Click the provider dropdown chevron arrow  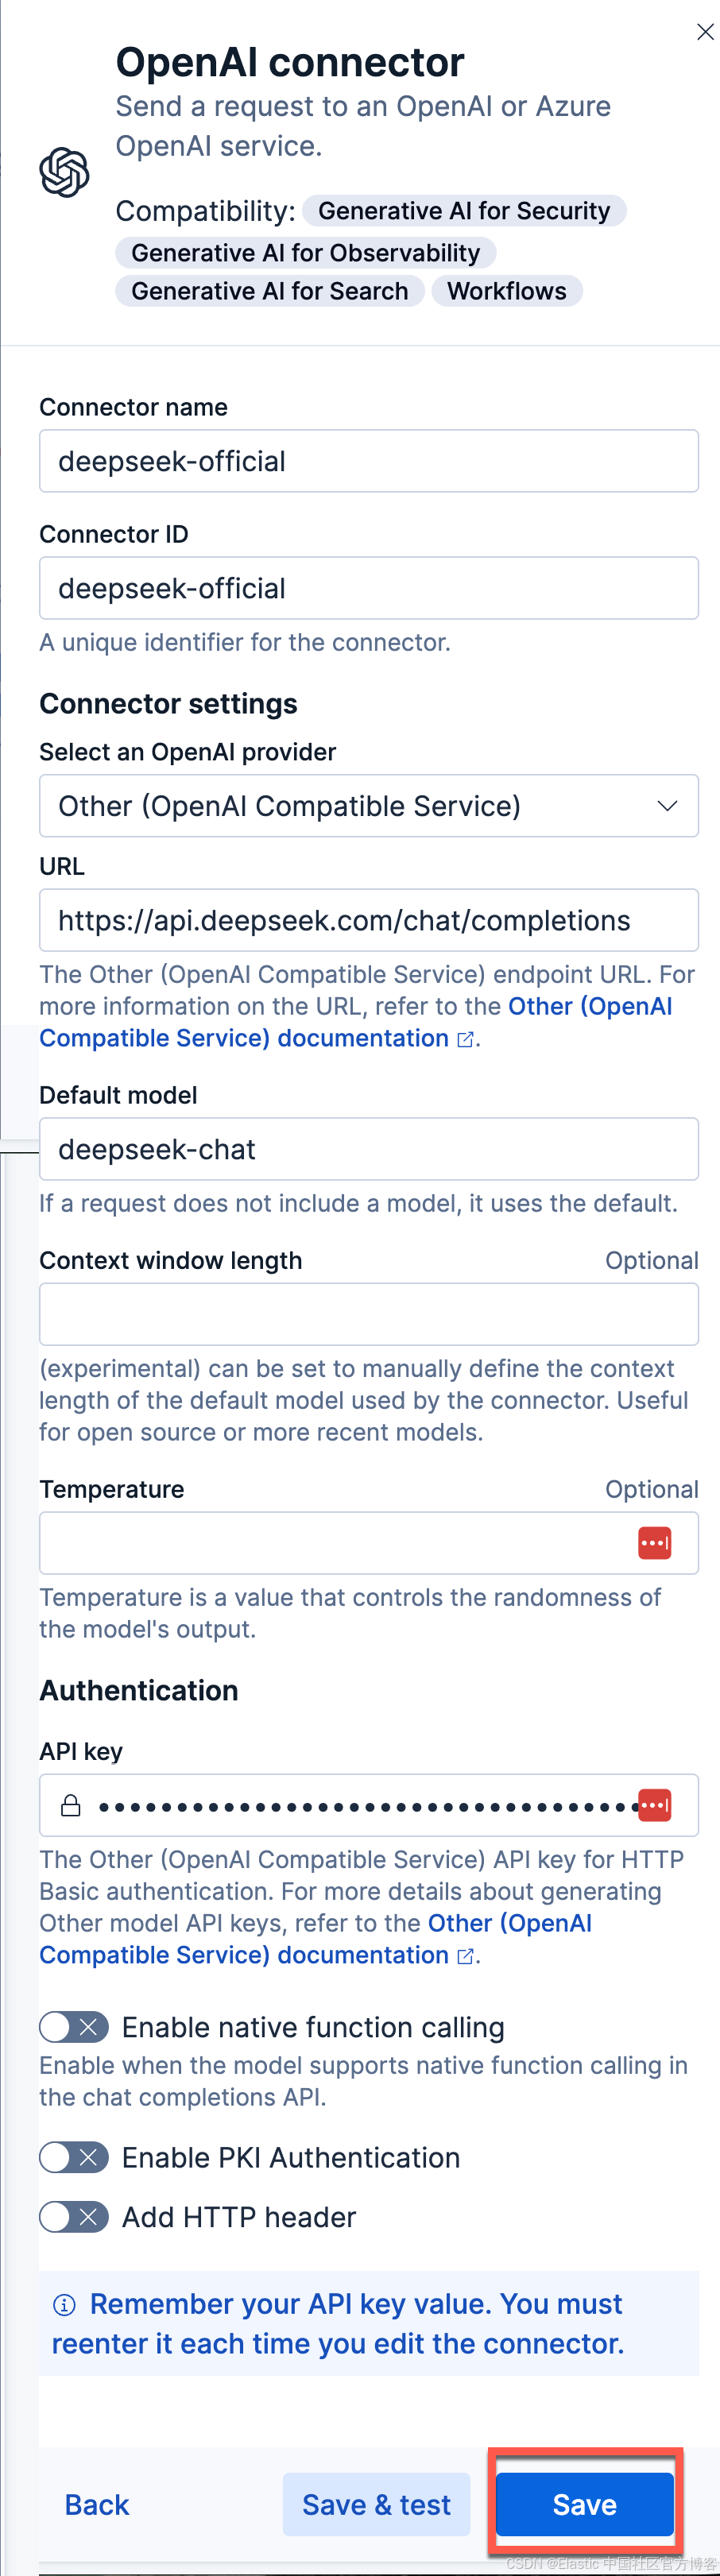pos(667,806)
